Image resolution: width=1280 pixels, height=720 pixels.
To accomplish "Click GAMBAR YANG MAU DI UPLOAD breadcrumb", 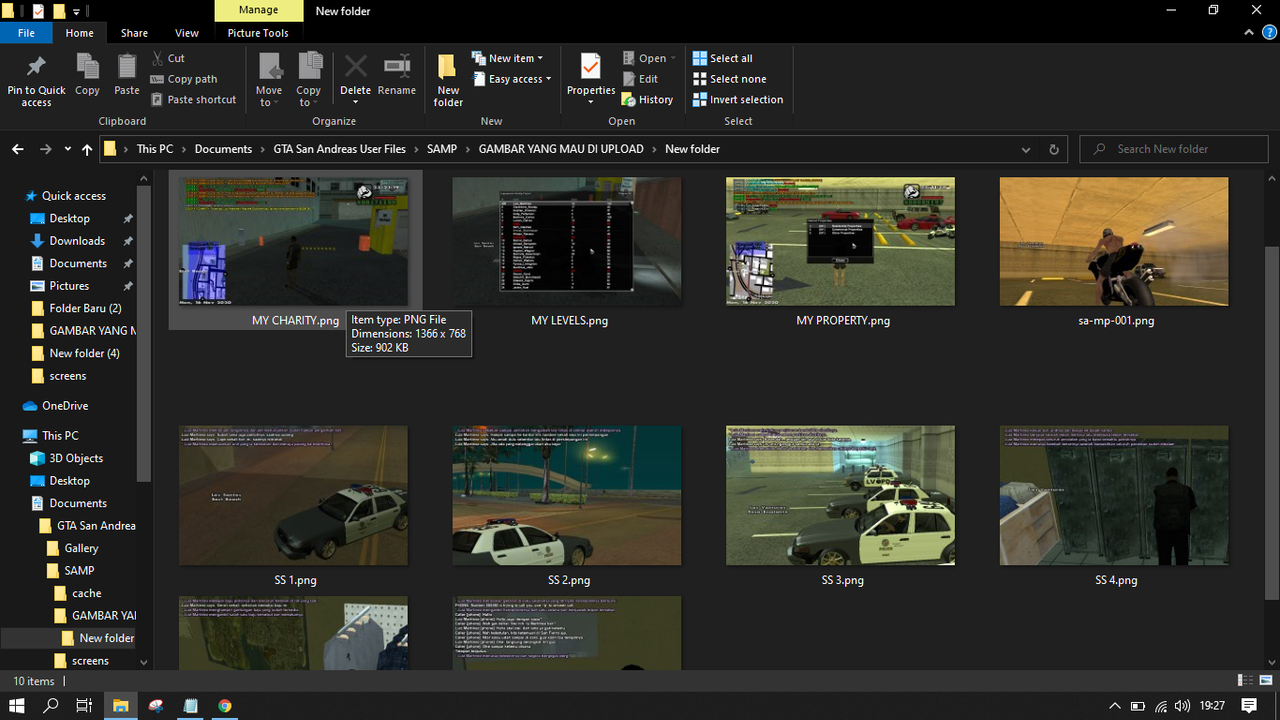I will click(561, 149).
